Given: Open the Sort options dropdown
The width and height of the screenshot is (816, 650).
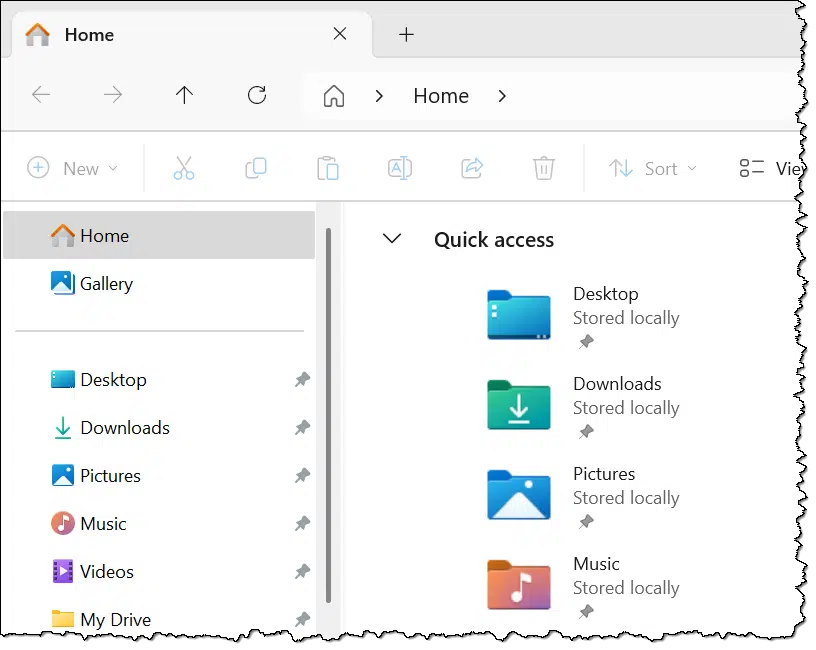Looking at the screenshot, I should [653, 168].
